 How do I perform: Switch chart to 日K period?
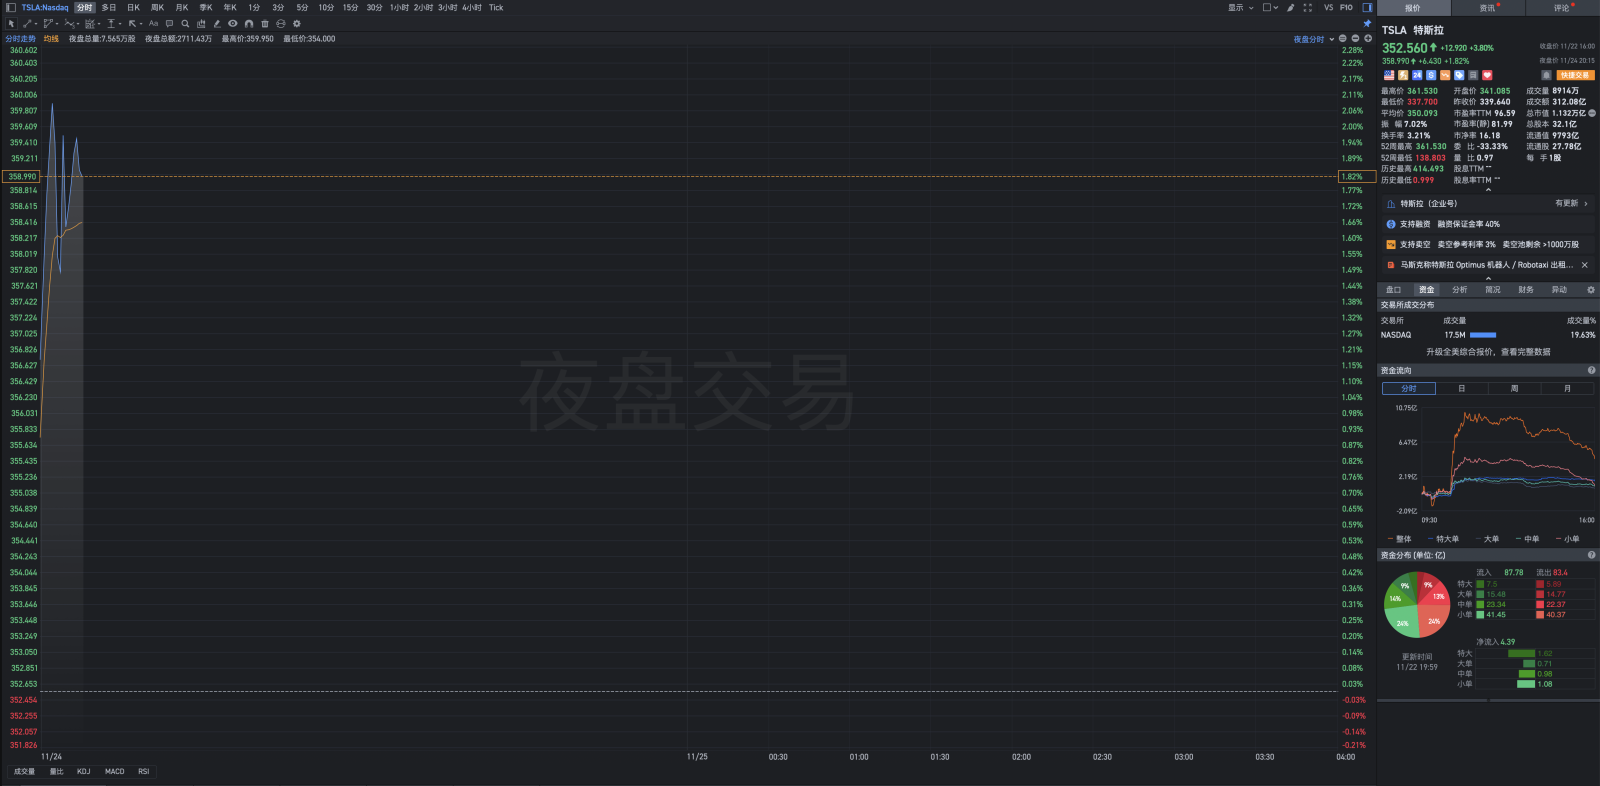[x=133, y=7]
